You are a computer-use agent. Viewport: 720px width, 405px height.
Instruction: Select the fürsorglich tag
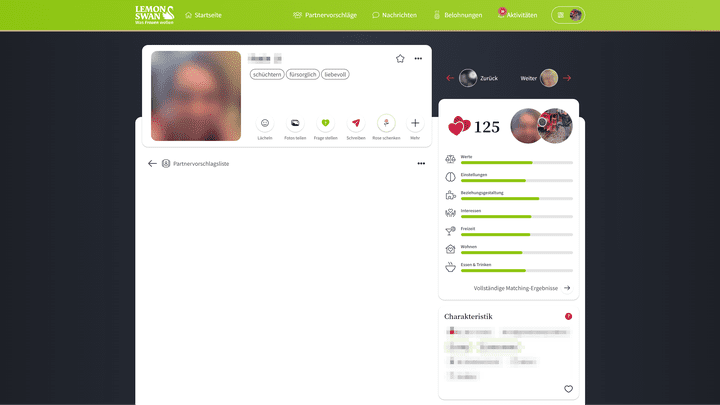pyautogui.click(x=303, y=74)
